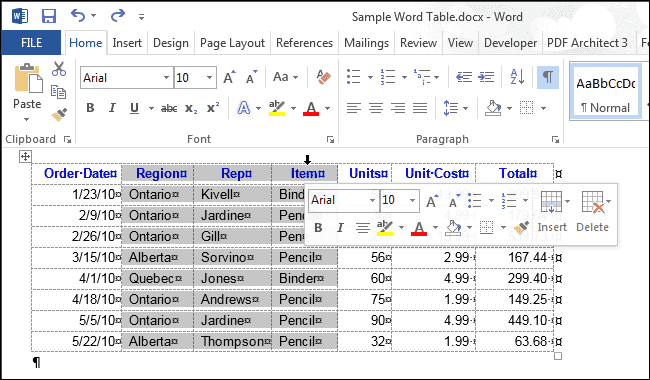Open the ribbon font size dropdown

[x=209, y=77]
